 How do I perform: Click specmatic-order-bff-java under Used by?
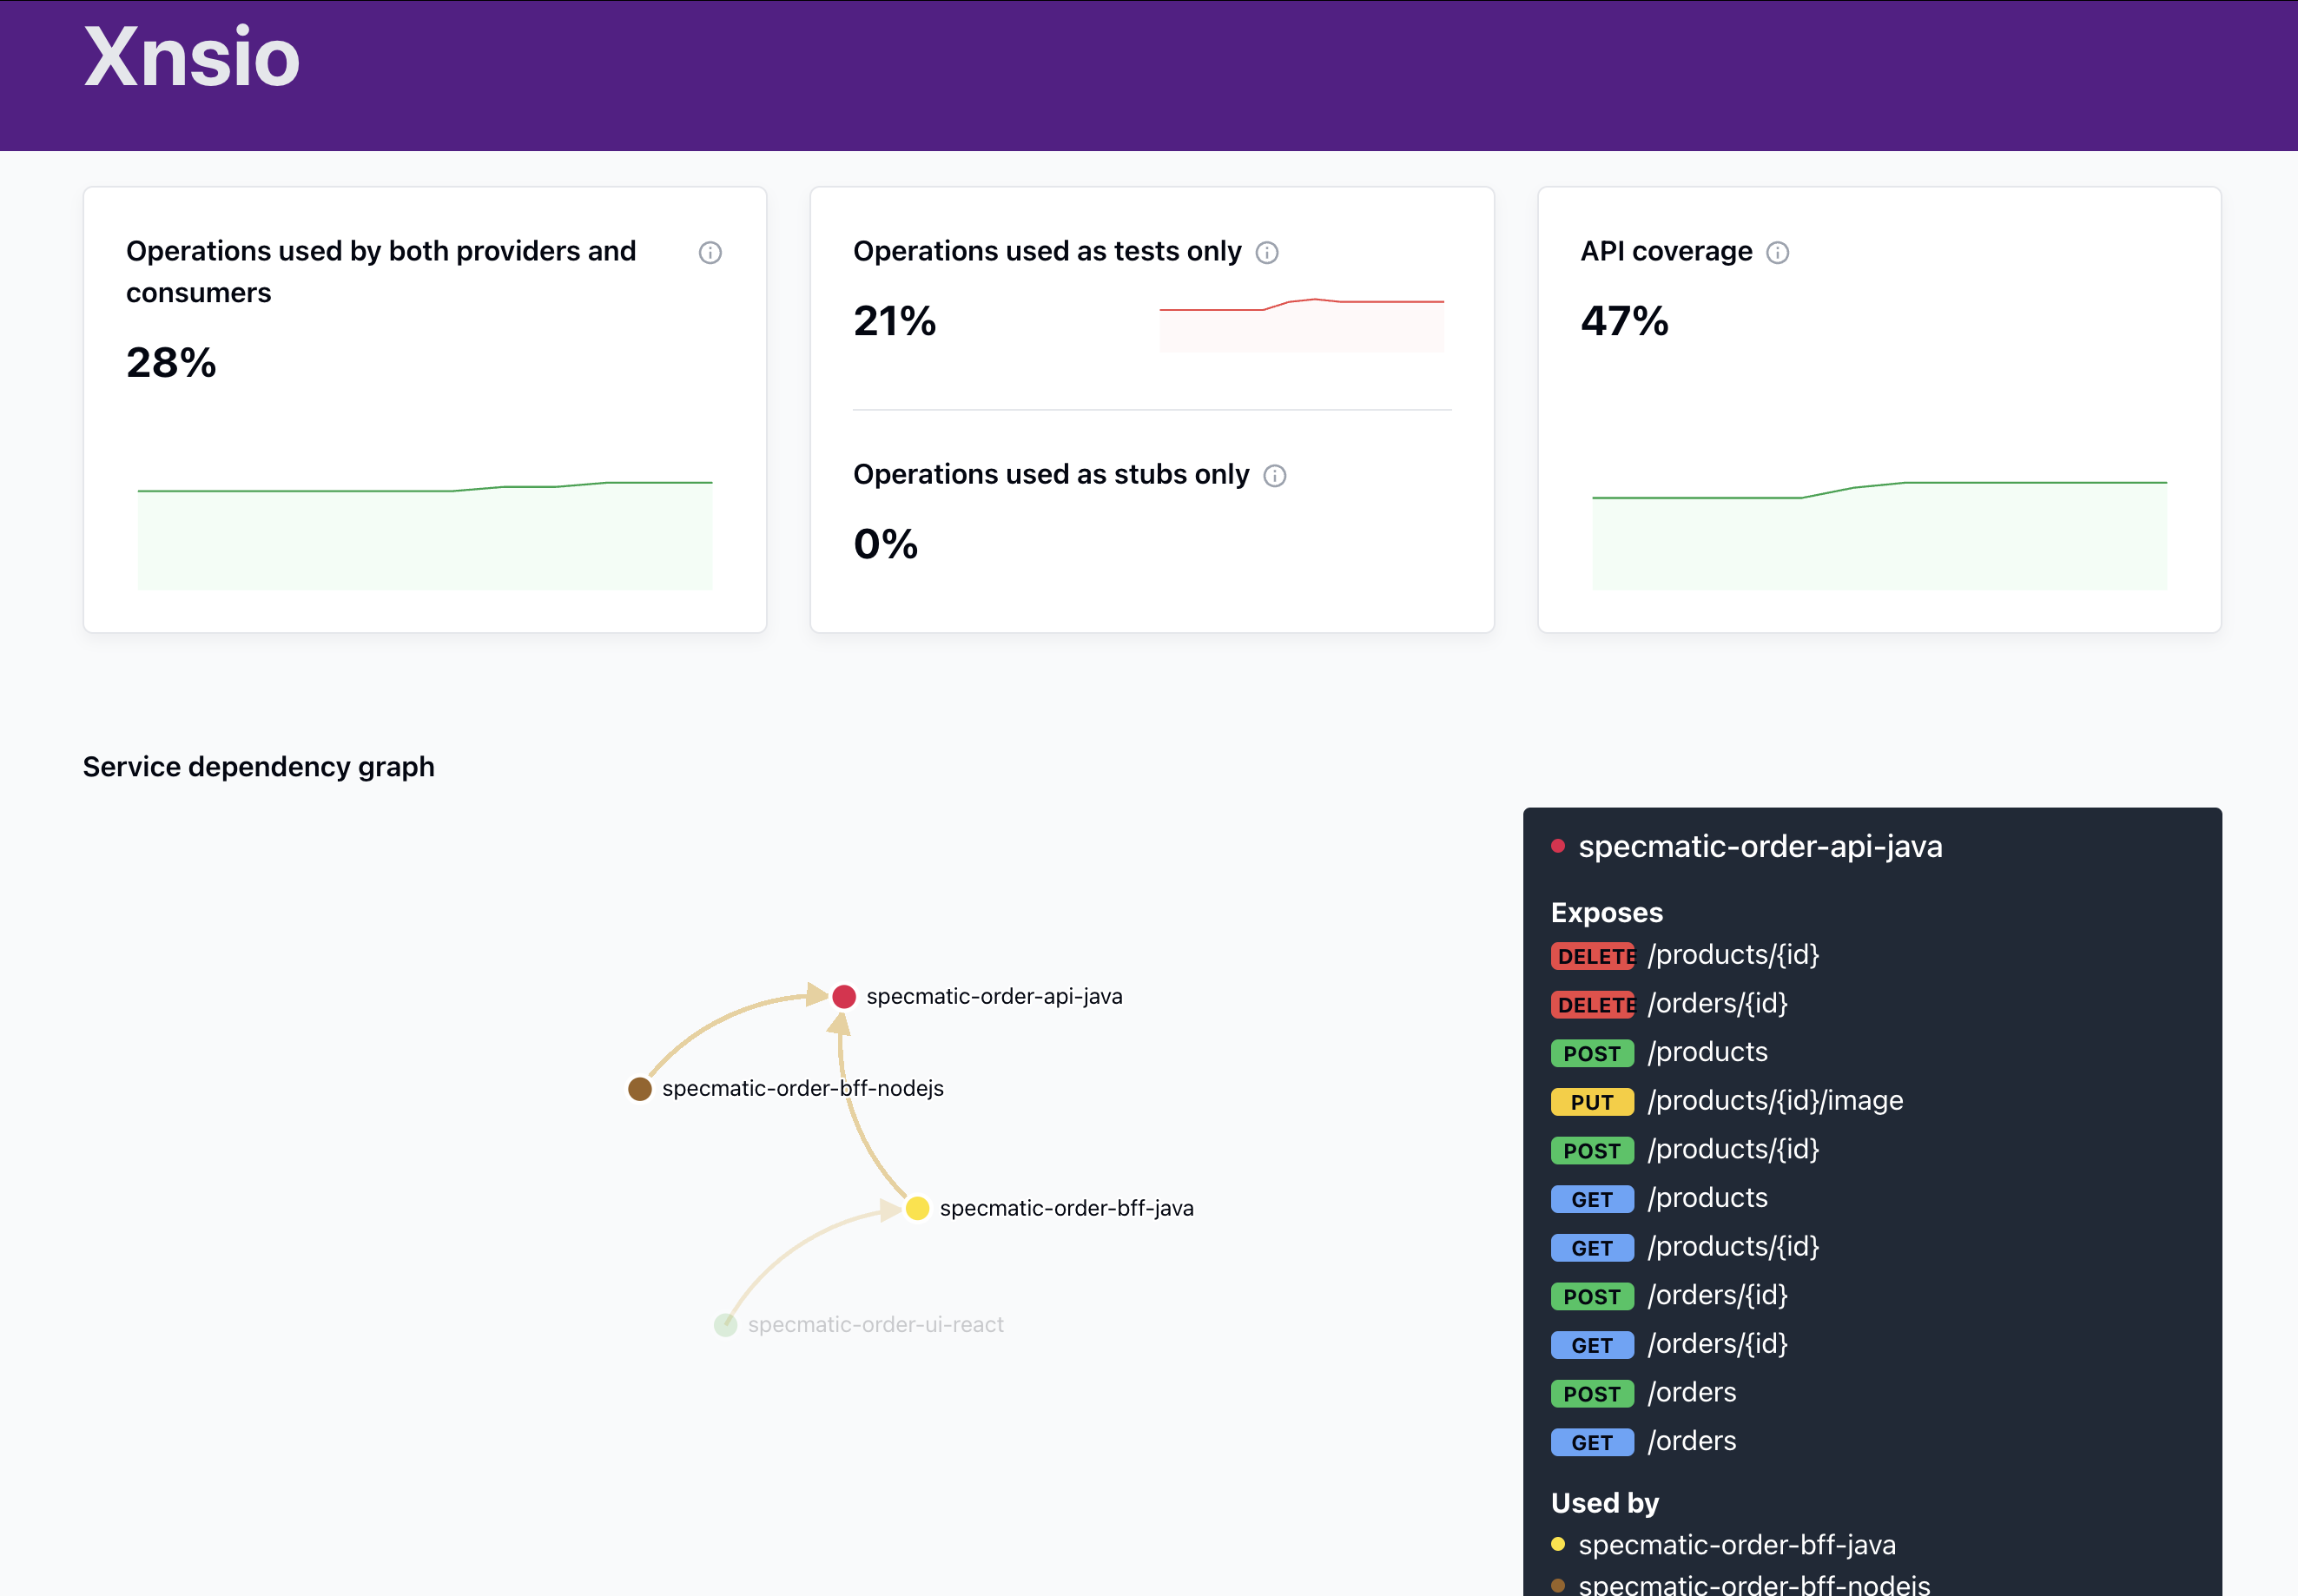1736,1544
